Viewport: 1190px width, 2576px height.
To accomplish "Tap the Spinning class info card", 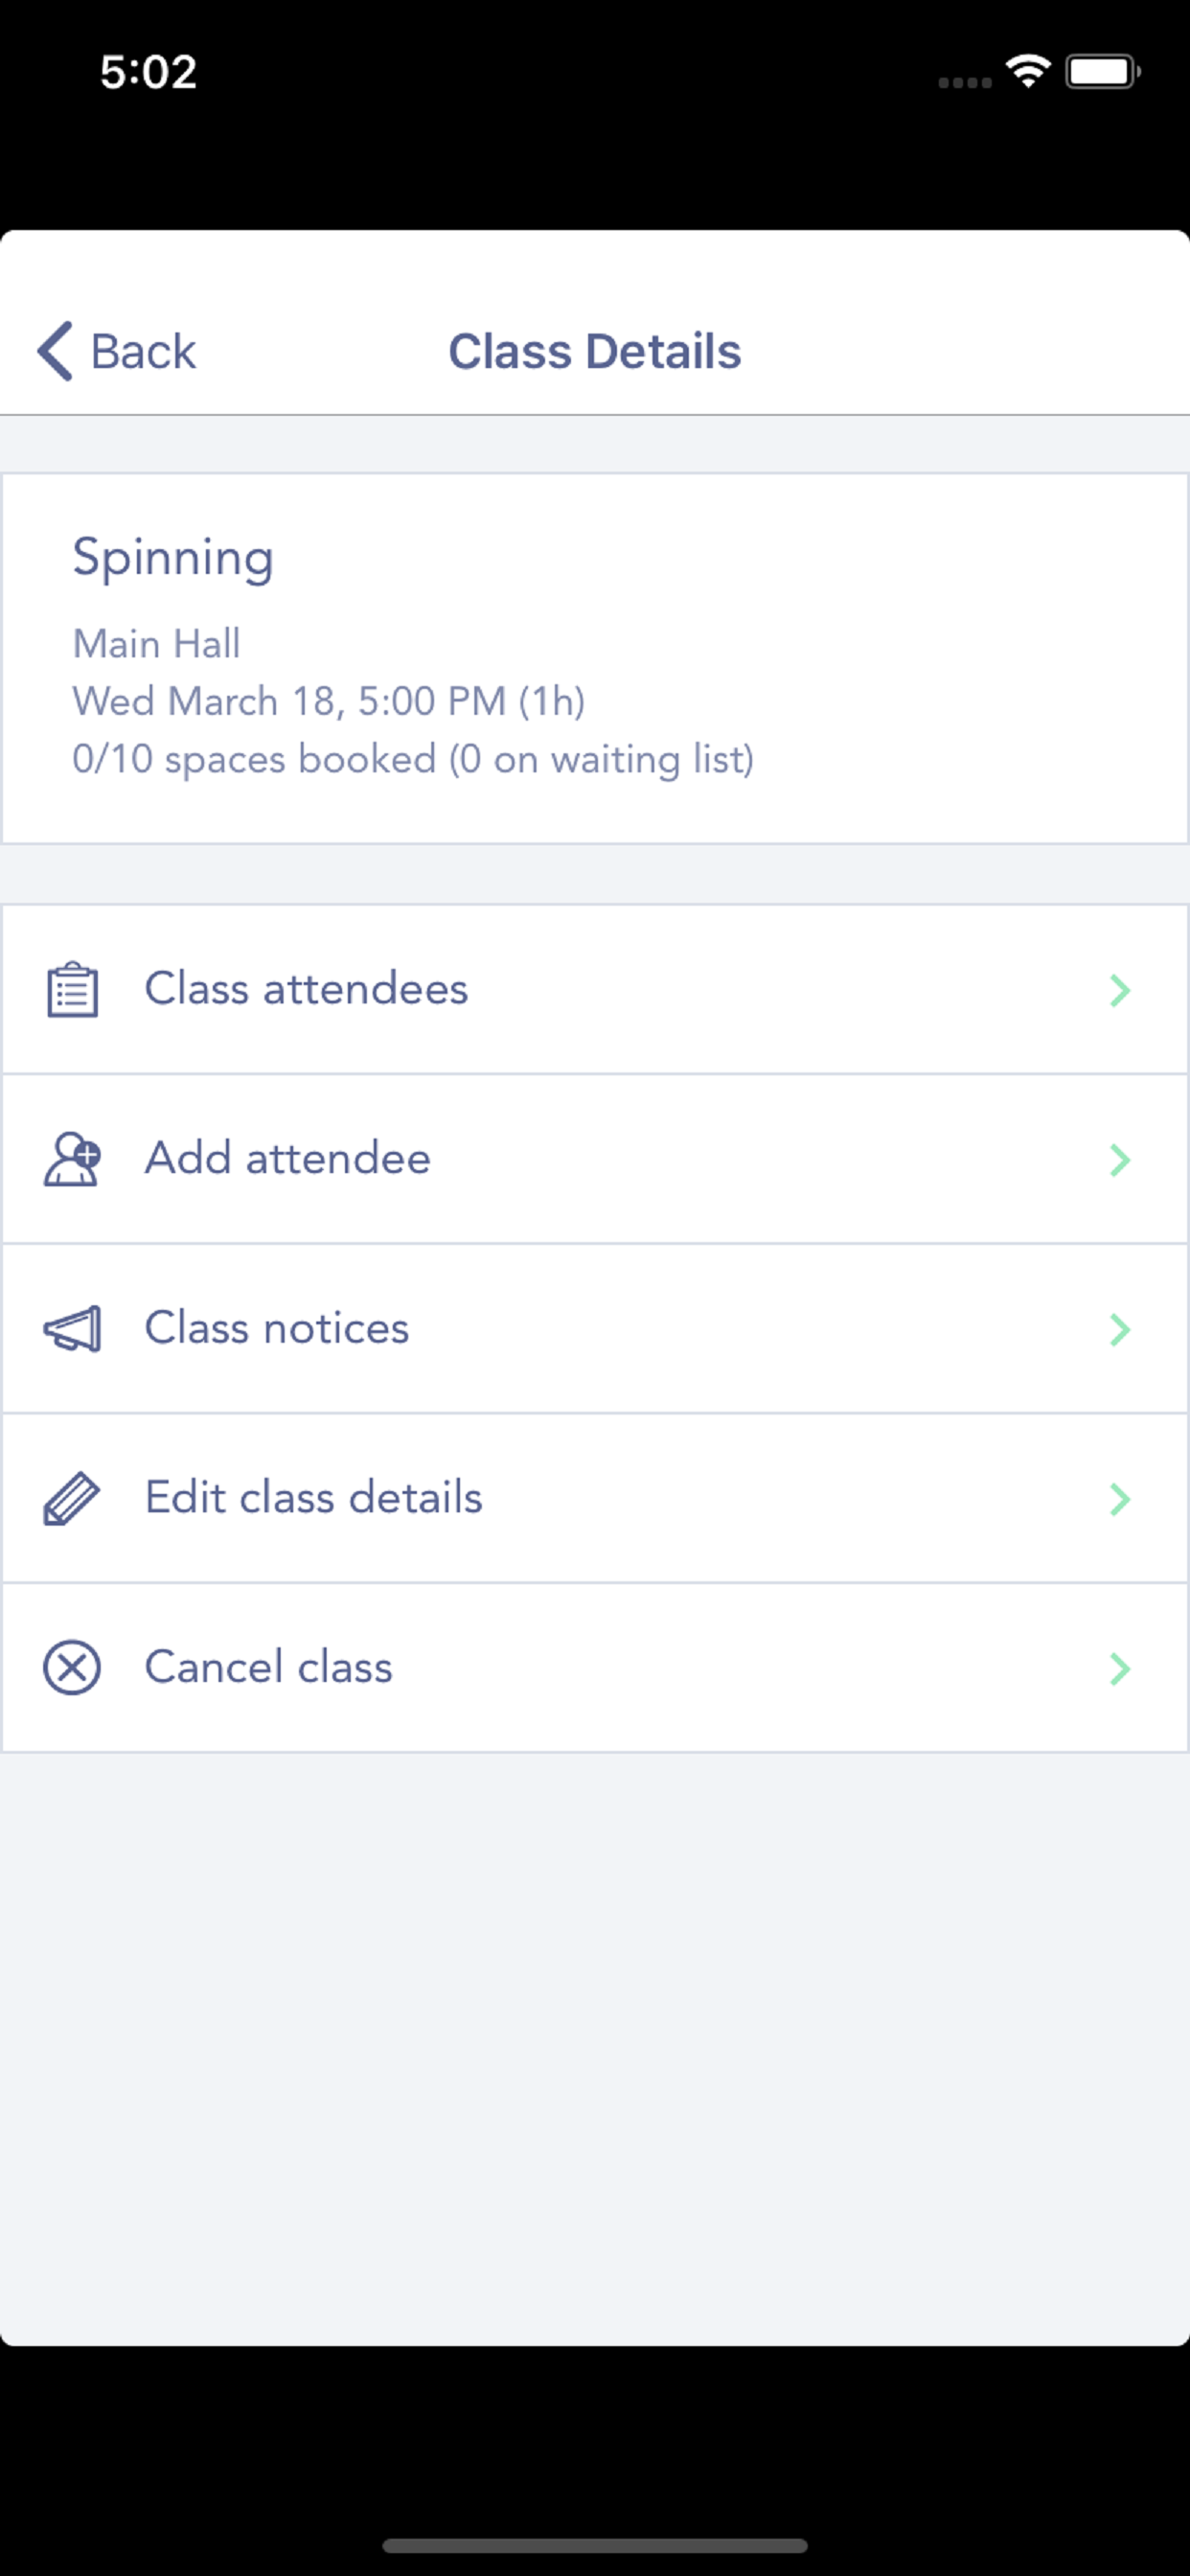I will pyautogui.click(x=595, y=659).
